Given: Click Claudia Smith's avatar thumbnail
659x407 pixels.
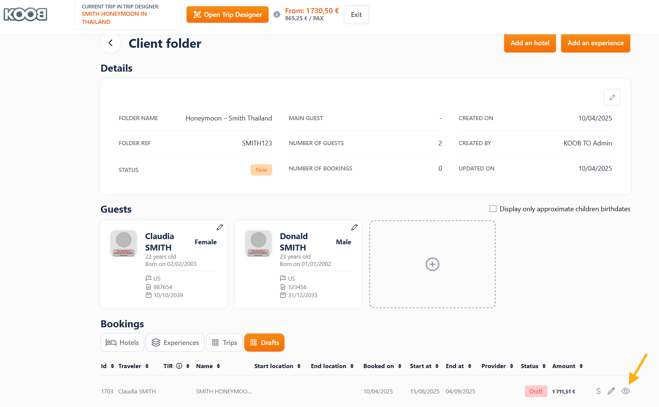Looking at the screenshot, I should coord(124,244).
